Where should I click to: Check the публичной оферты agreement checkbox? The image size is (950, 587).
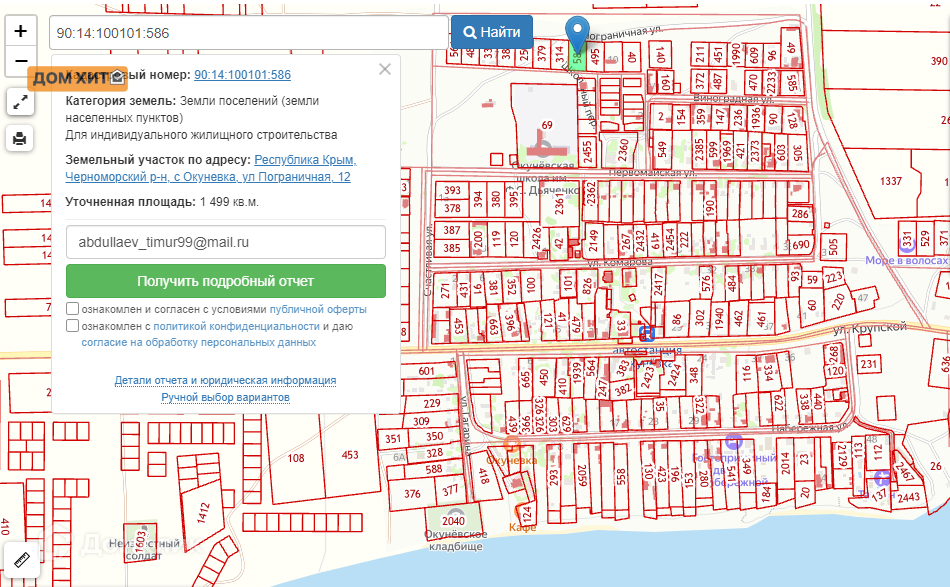(x=73, y=309)
